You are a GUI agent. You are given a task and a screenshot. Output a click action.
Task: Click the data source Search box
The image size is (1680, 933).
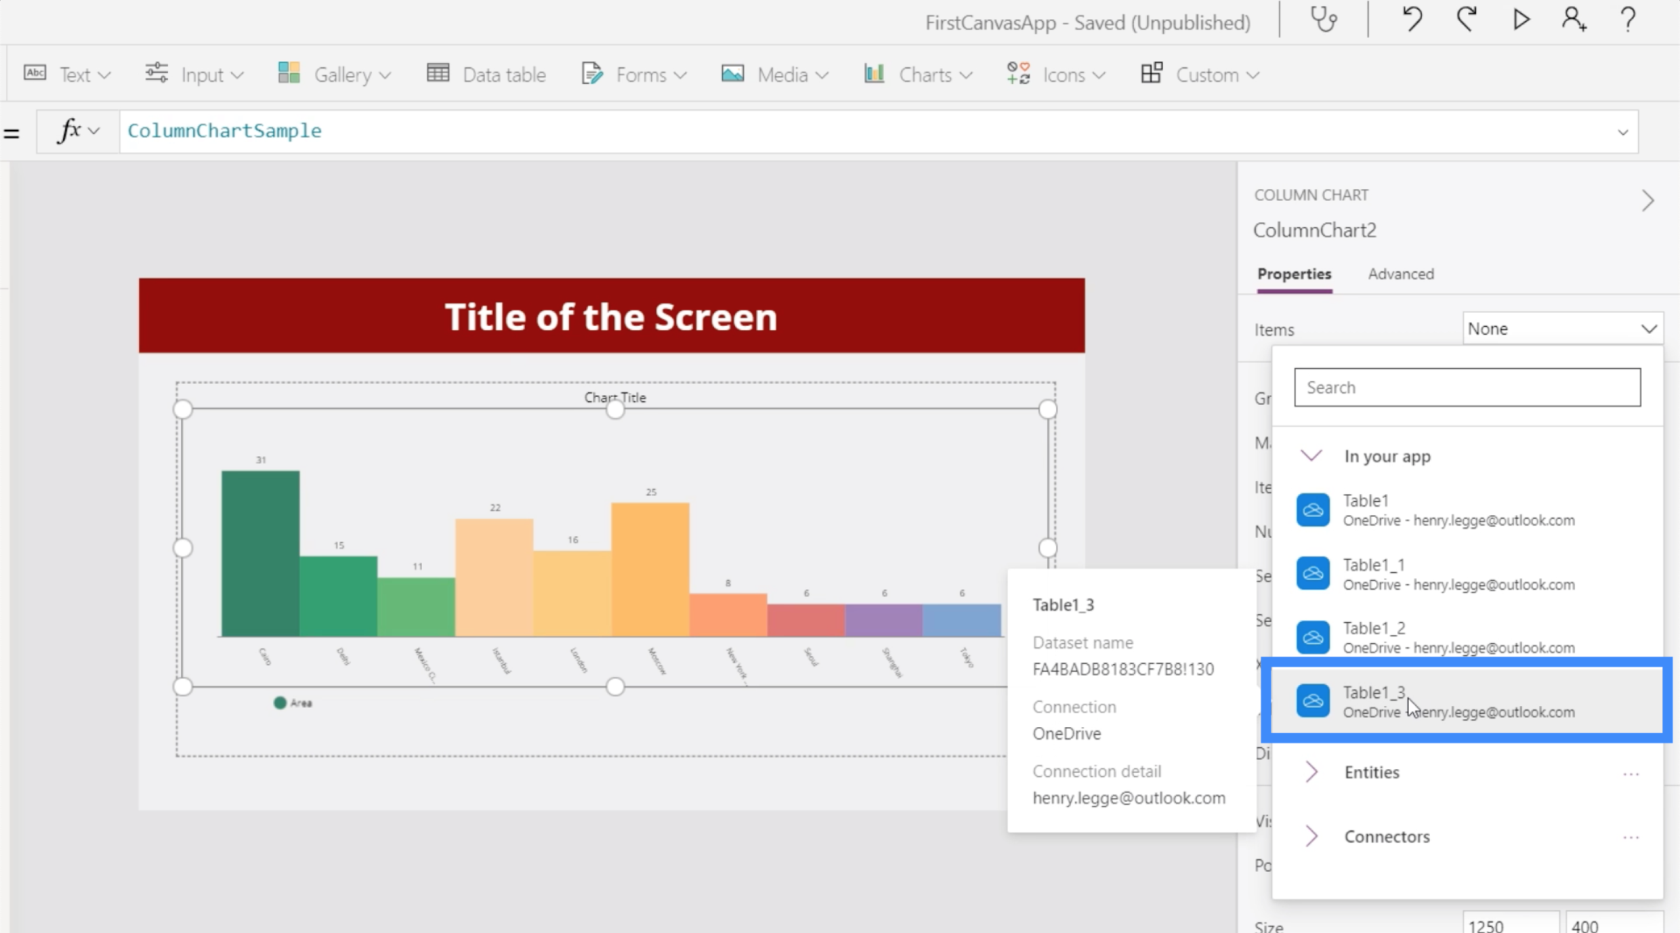coord(1467,387)
